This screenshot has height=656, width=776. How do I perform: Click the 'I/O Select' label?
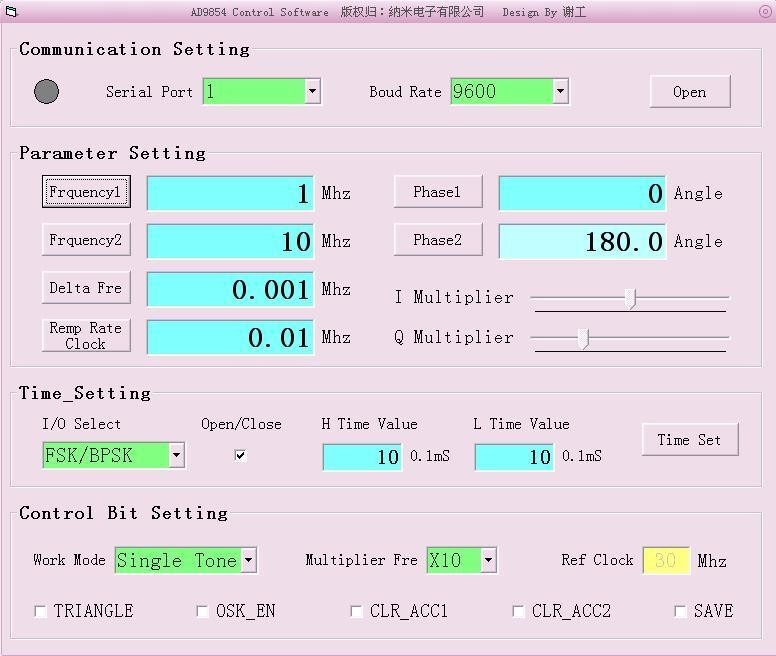pos(82,424)
